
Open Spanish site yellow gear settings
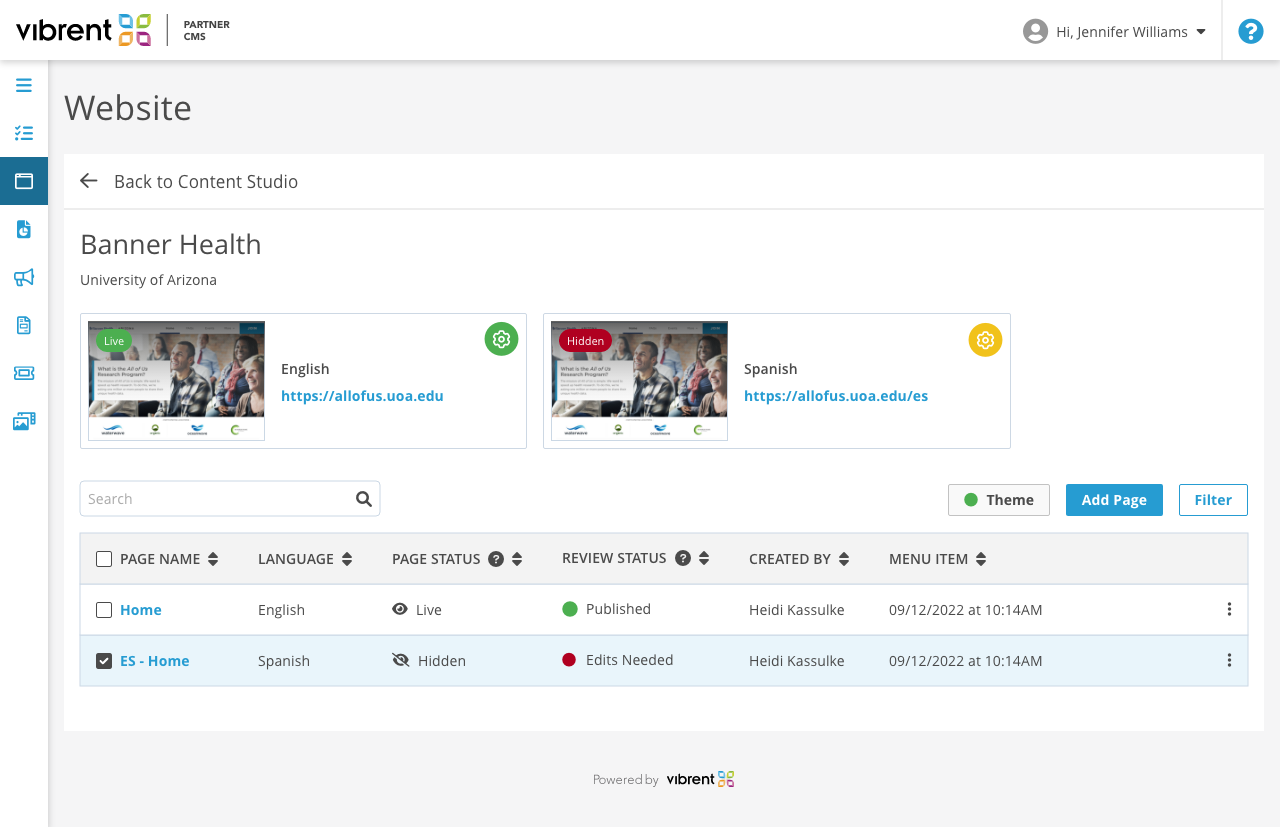coord(985,339)
